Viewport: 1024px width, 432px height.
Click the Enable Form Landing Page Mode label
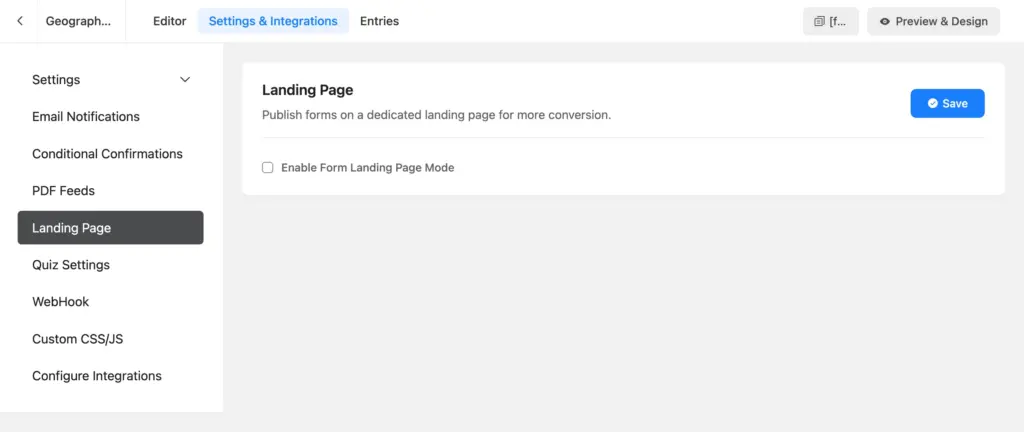368,168
